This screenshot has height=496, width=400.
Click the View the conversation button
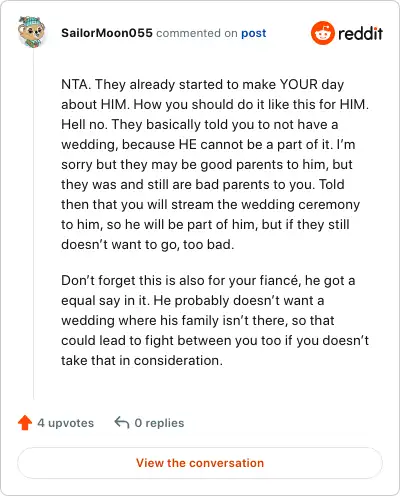(x=200, y=463)
